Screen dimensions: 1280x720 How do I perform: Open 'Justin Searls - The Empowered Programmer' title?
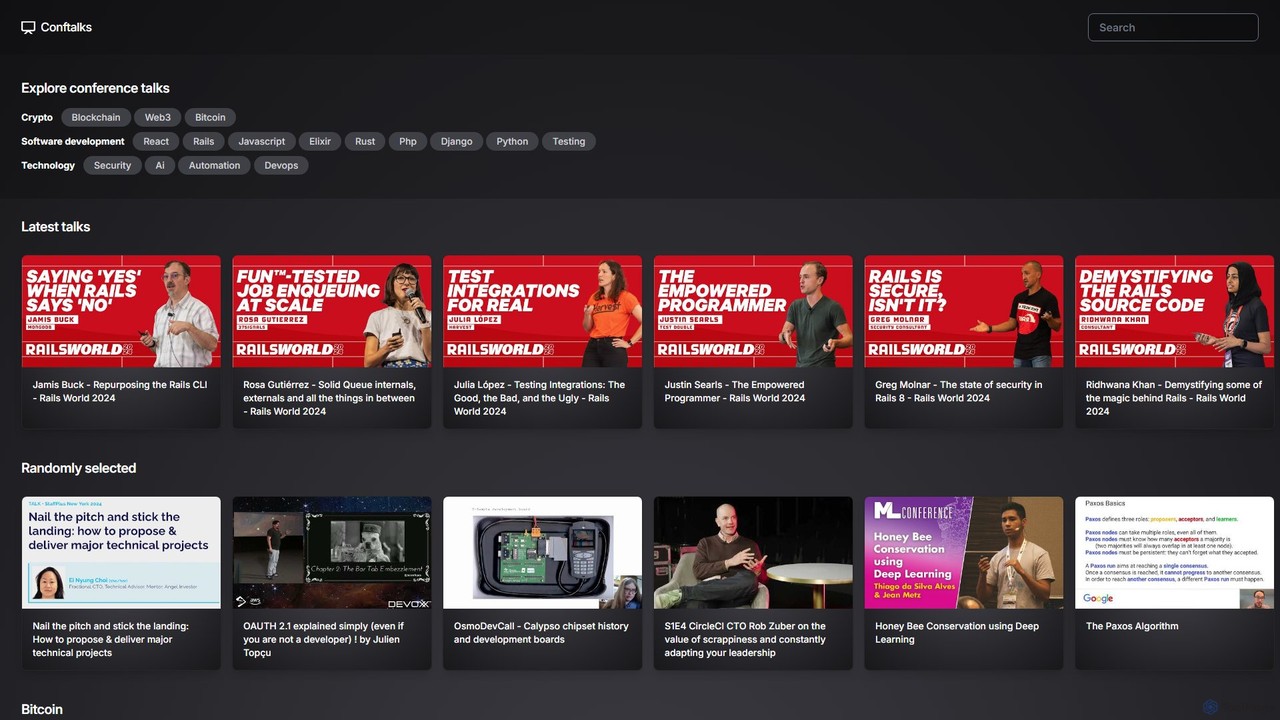click(x=735, y=391)
